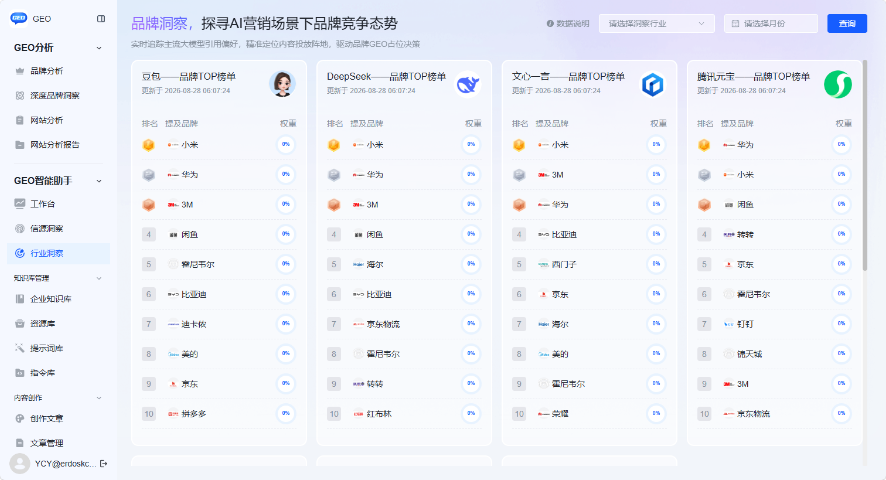The width and height of the screenshot is (886, 480).
Task: Click the 行业洞察 sidebar icon
Action: point(20,253)
